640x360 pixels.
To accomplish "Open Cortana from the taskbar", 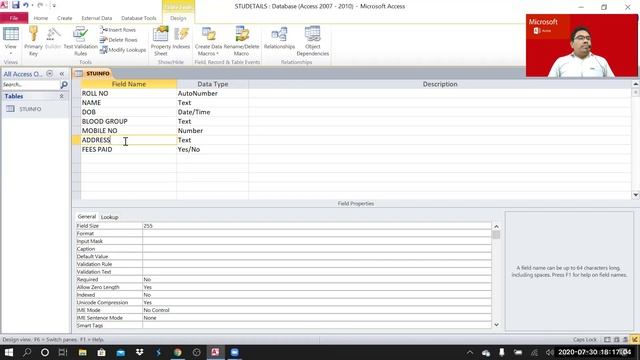I will tap(45, 352).
